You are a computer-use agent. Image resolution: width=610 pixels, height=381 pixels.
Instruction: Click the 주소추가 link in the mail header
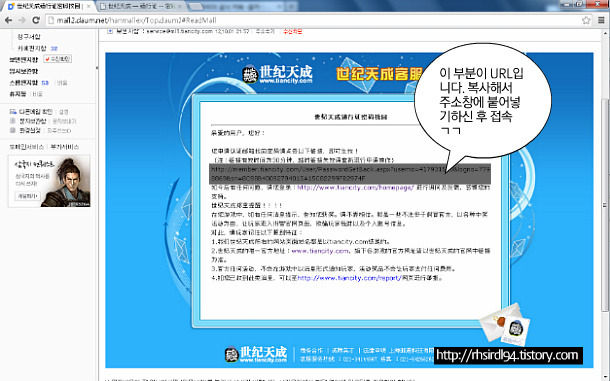(265, 31)
